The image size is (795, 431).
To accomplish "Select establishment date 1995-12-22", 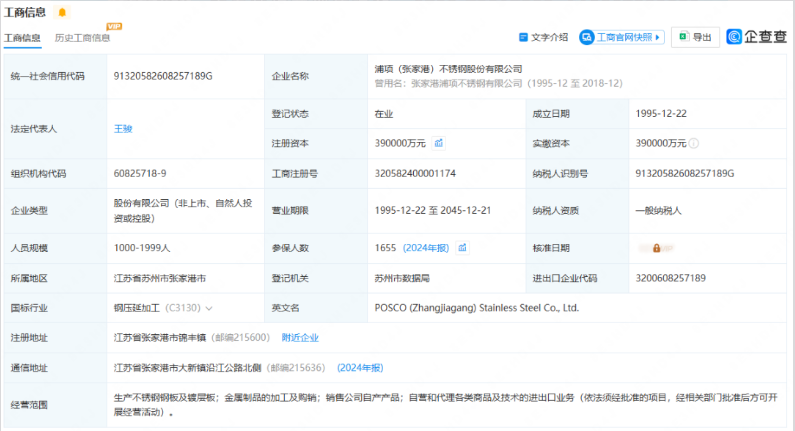I will coord(661,114).
